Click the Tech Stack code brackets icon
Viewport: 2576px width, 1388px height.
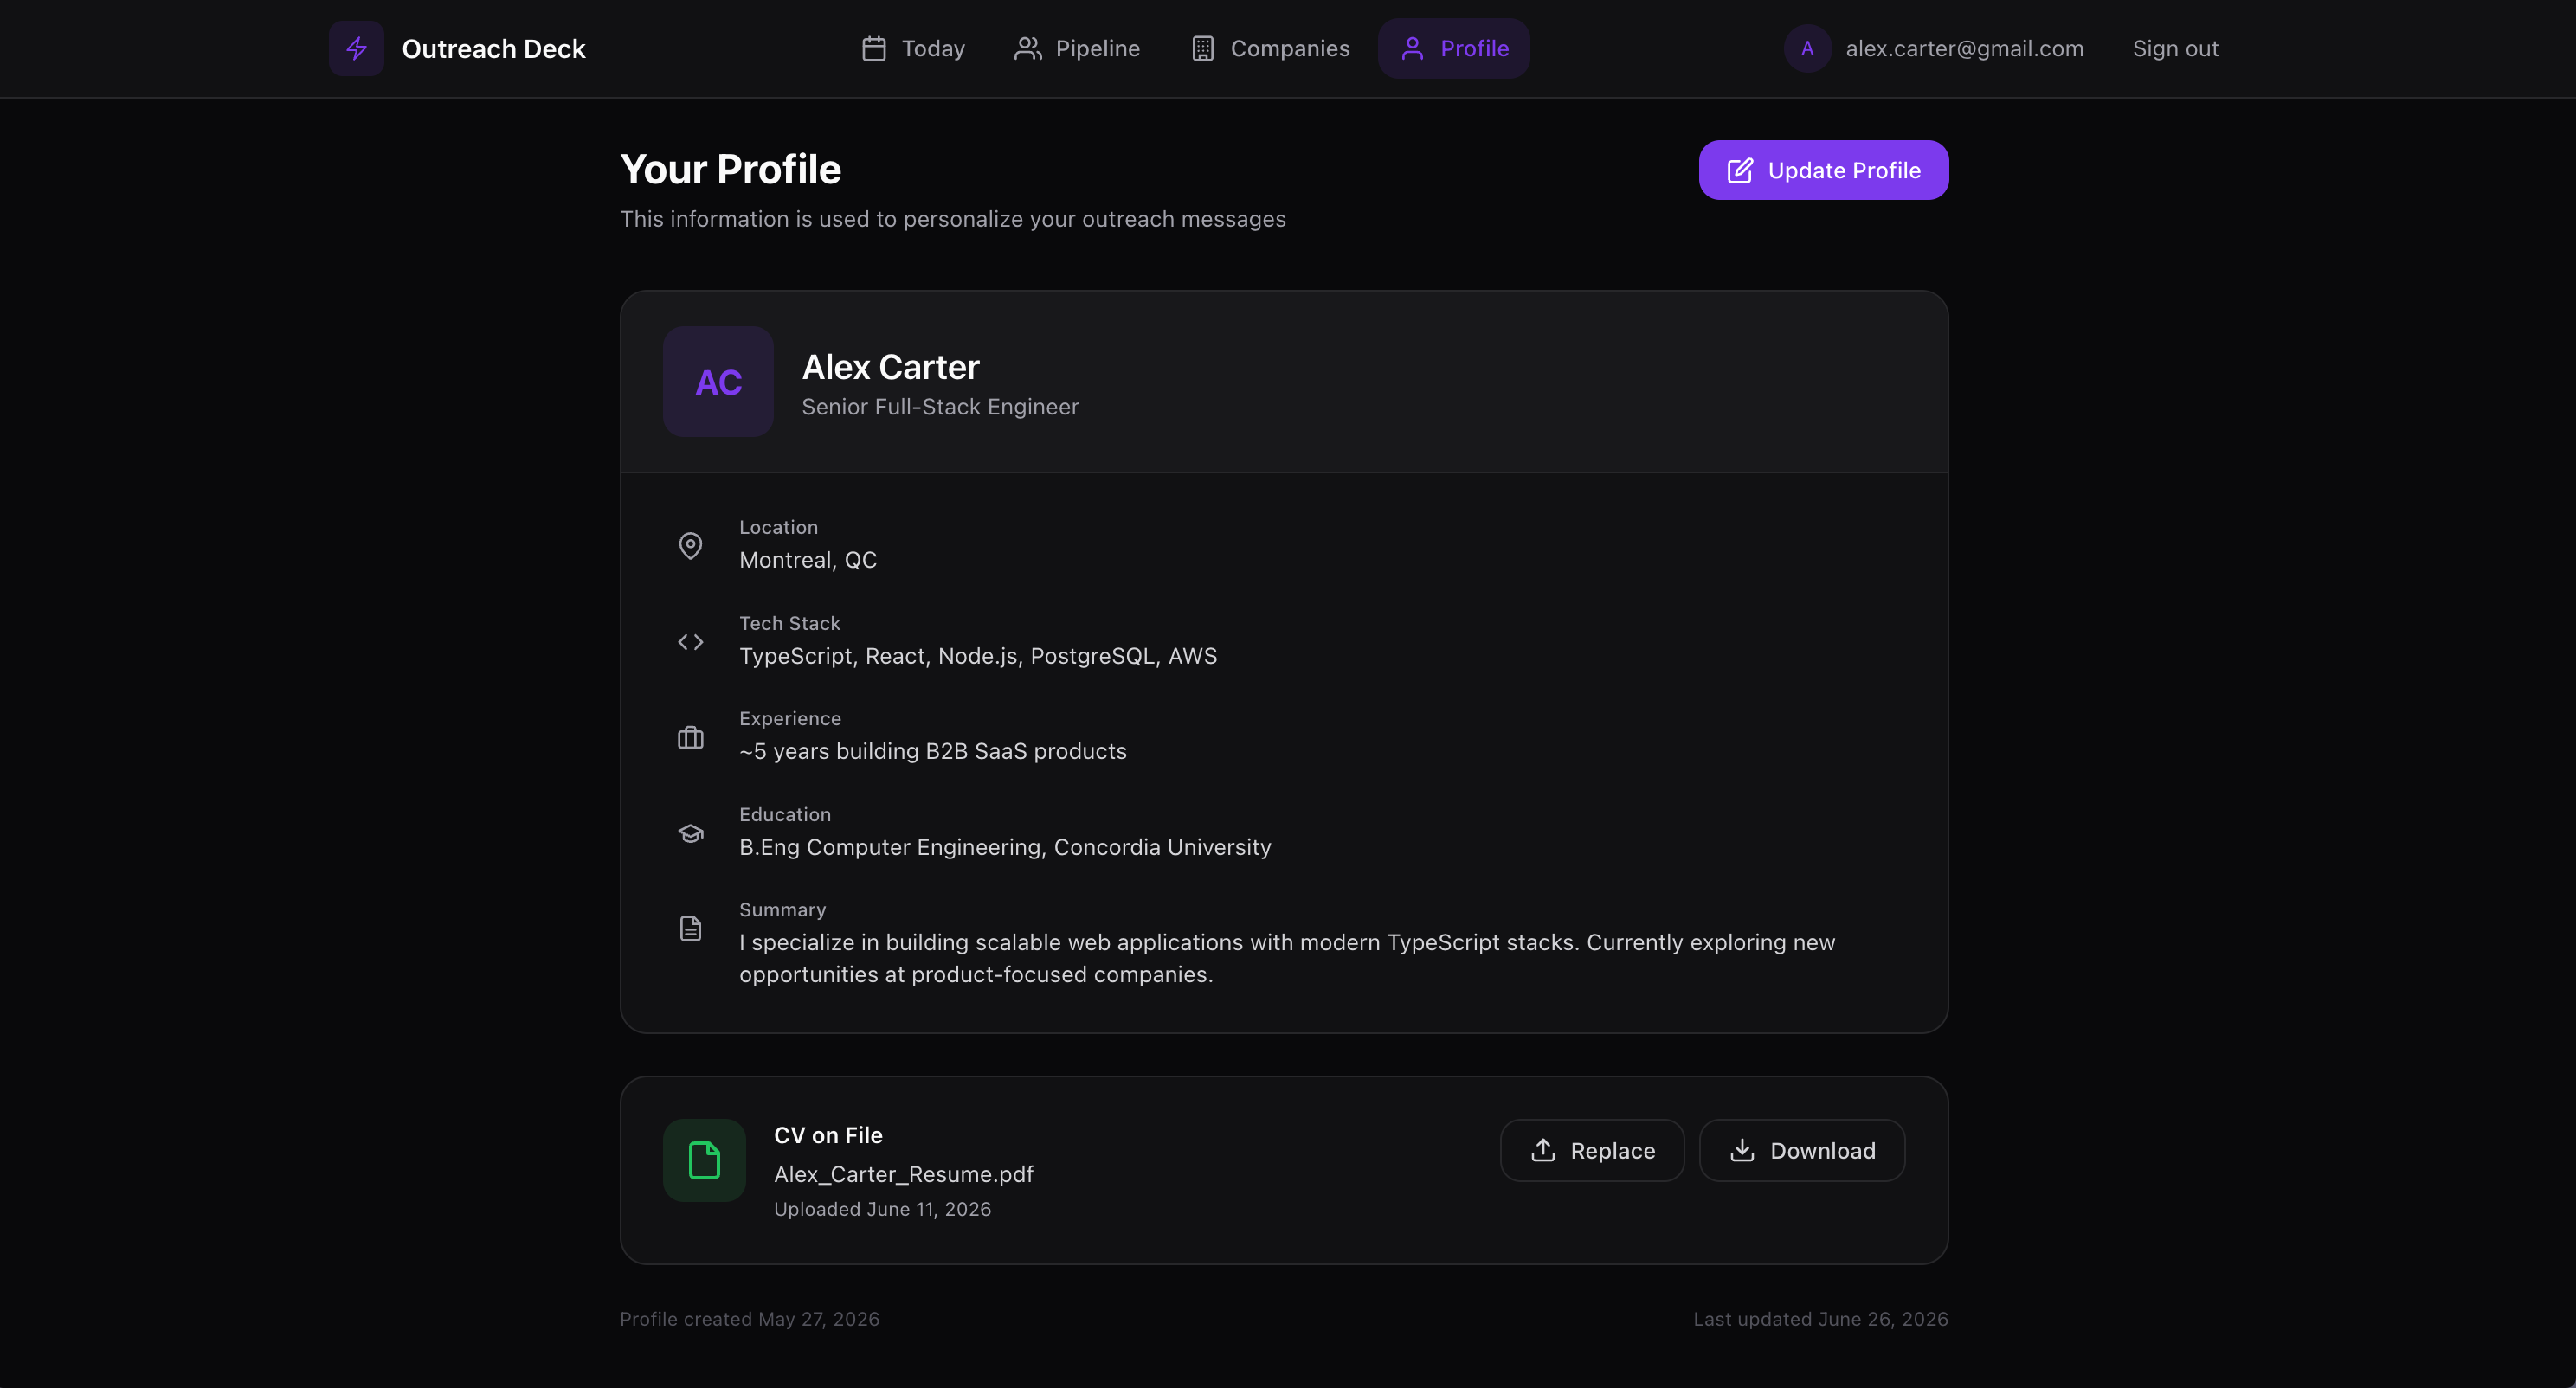690,642
